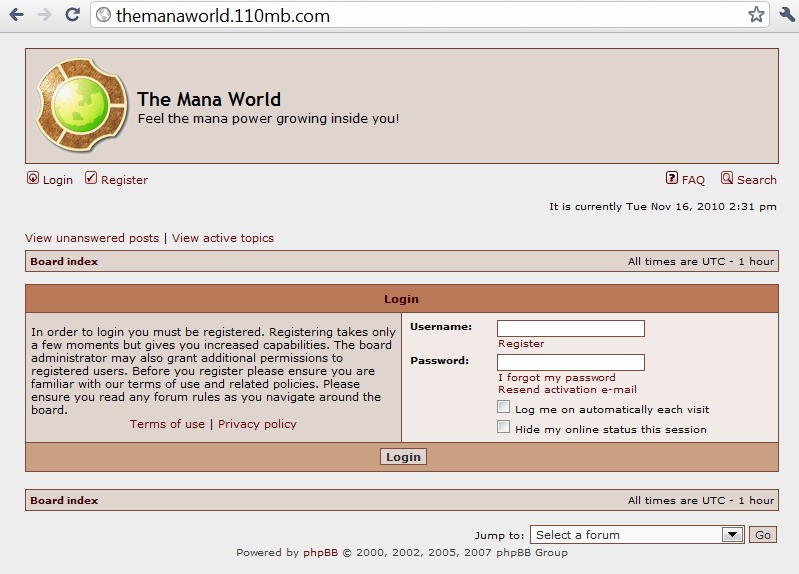The width and height of the screenshot is (799, 574).
Task: Click I forgot my password link
Action: coord(556,378)
